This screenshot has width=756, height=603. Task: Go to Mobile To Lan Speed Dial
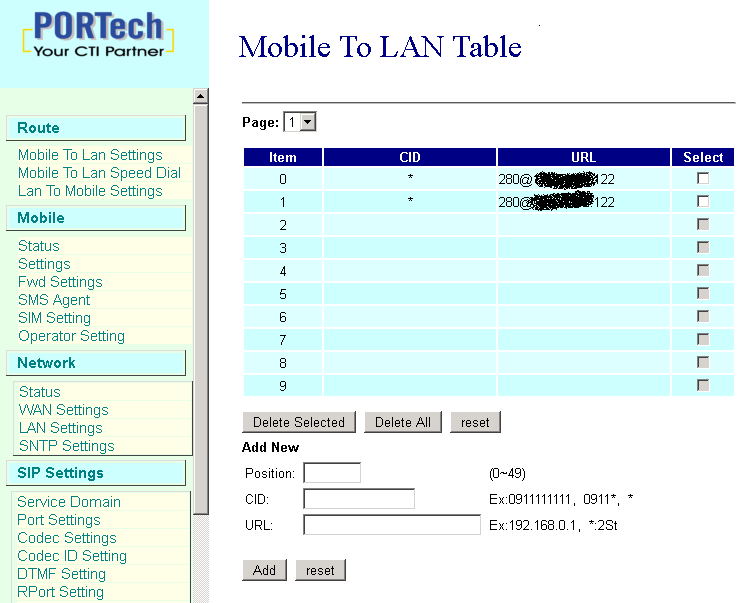point(99,173)
